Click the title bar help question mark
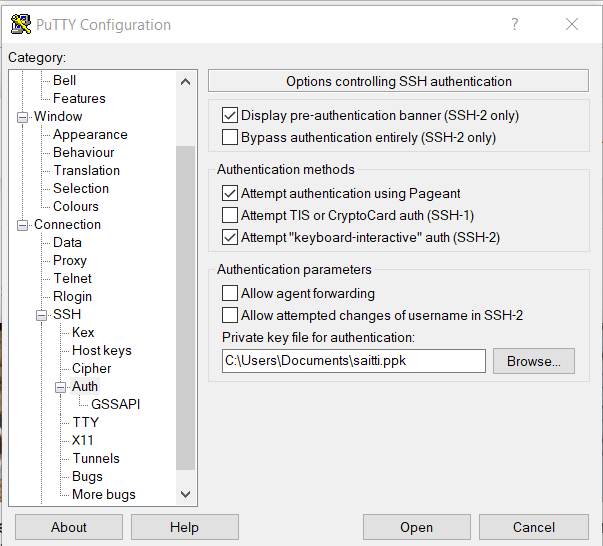This screenshot has height=546, width=603. click(515, 24)
